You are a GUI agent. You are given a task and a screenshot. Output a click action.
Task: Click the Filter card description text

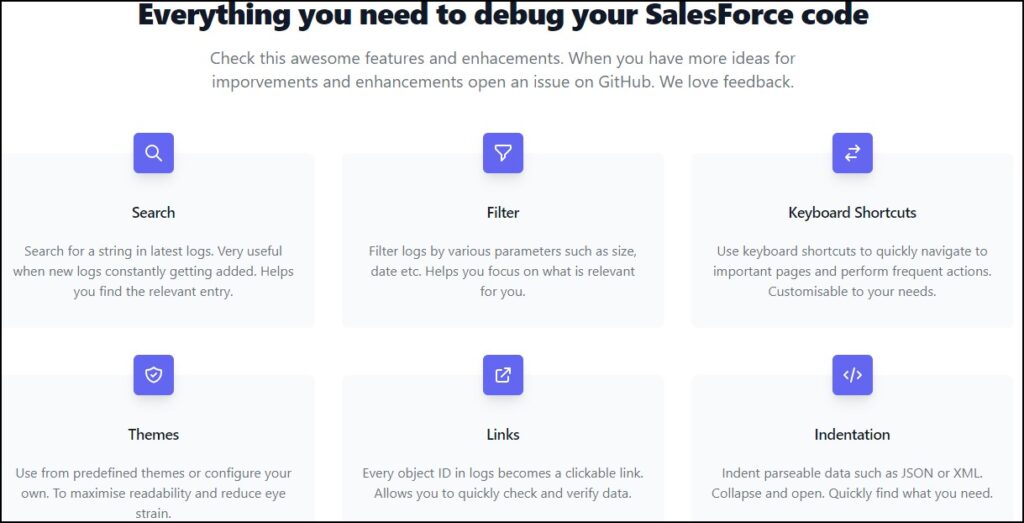[503, 272]
